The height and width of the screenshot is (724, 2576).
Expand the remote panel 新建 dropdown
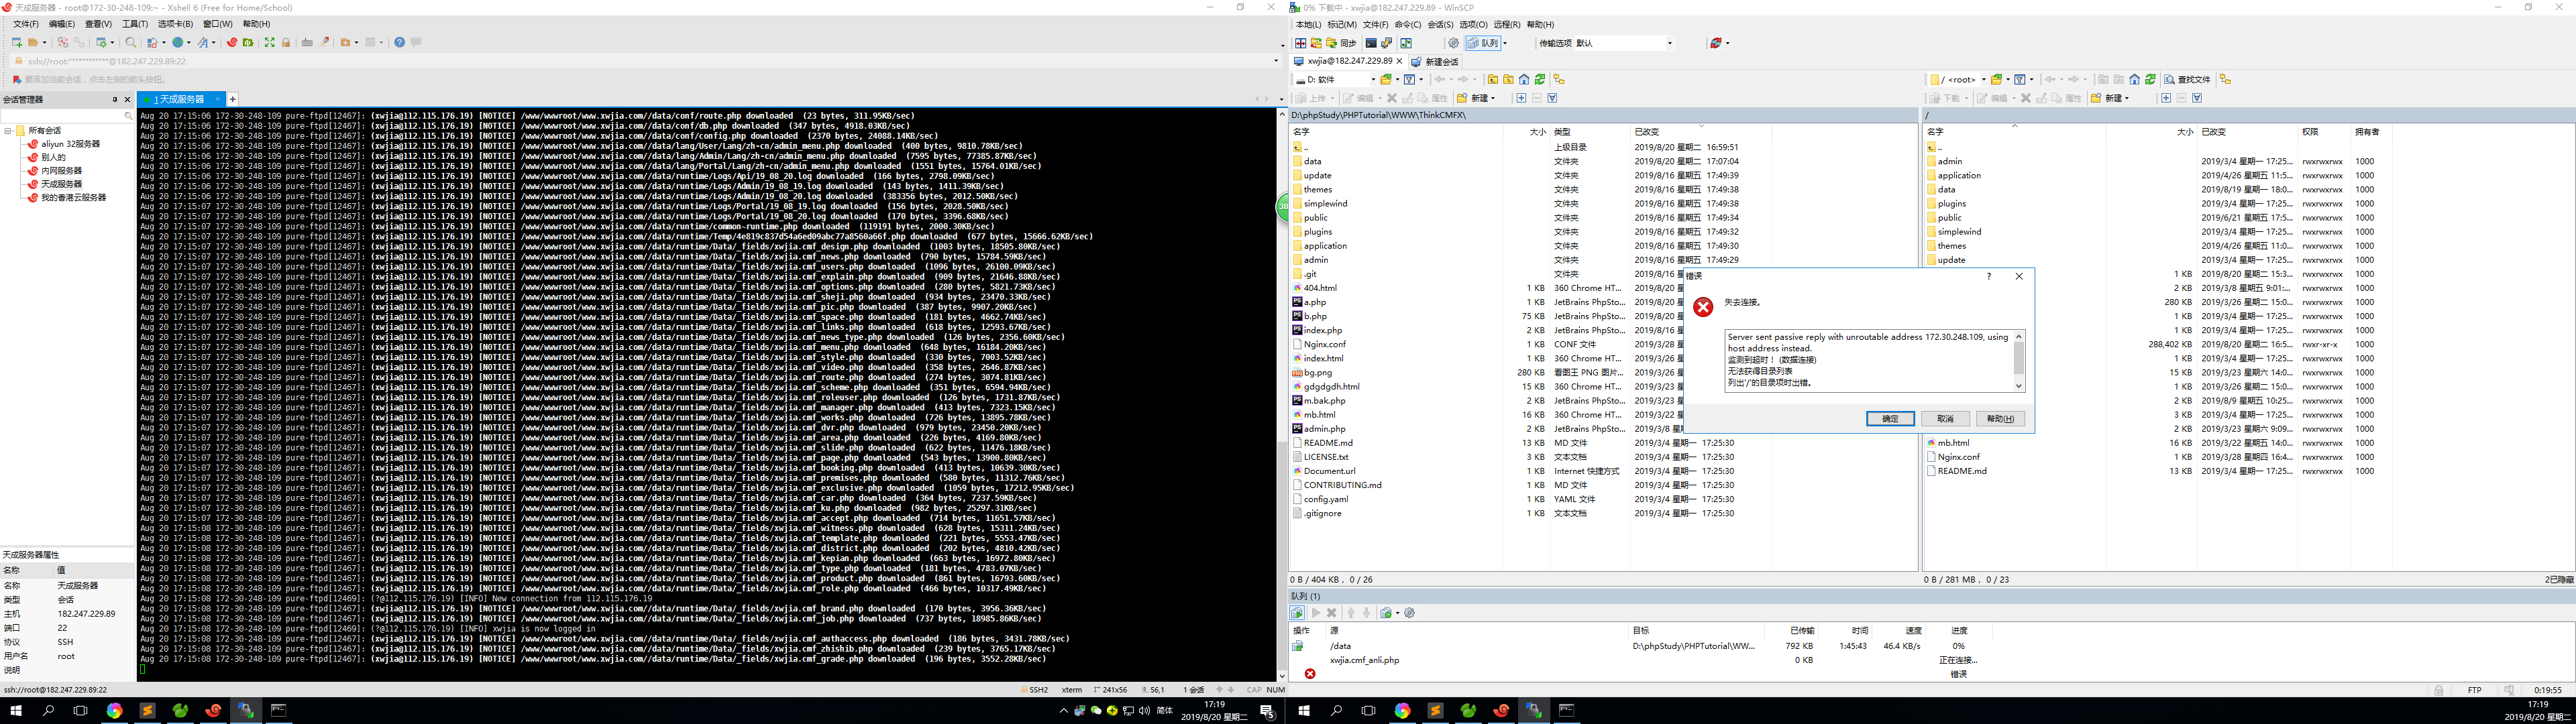(x=2127, y=98)
